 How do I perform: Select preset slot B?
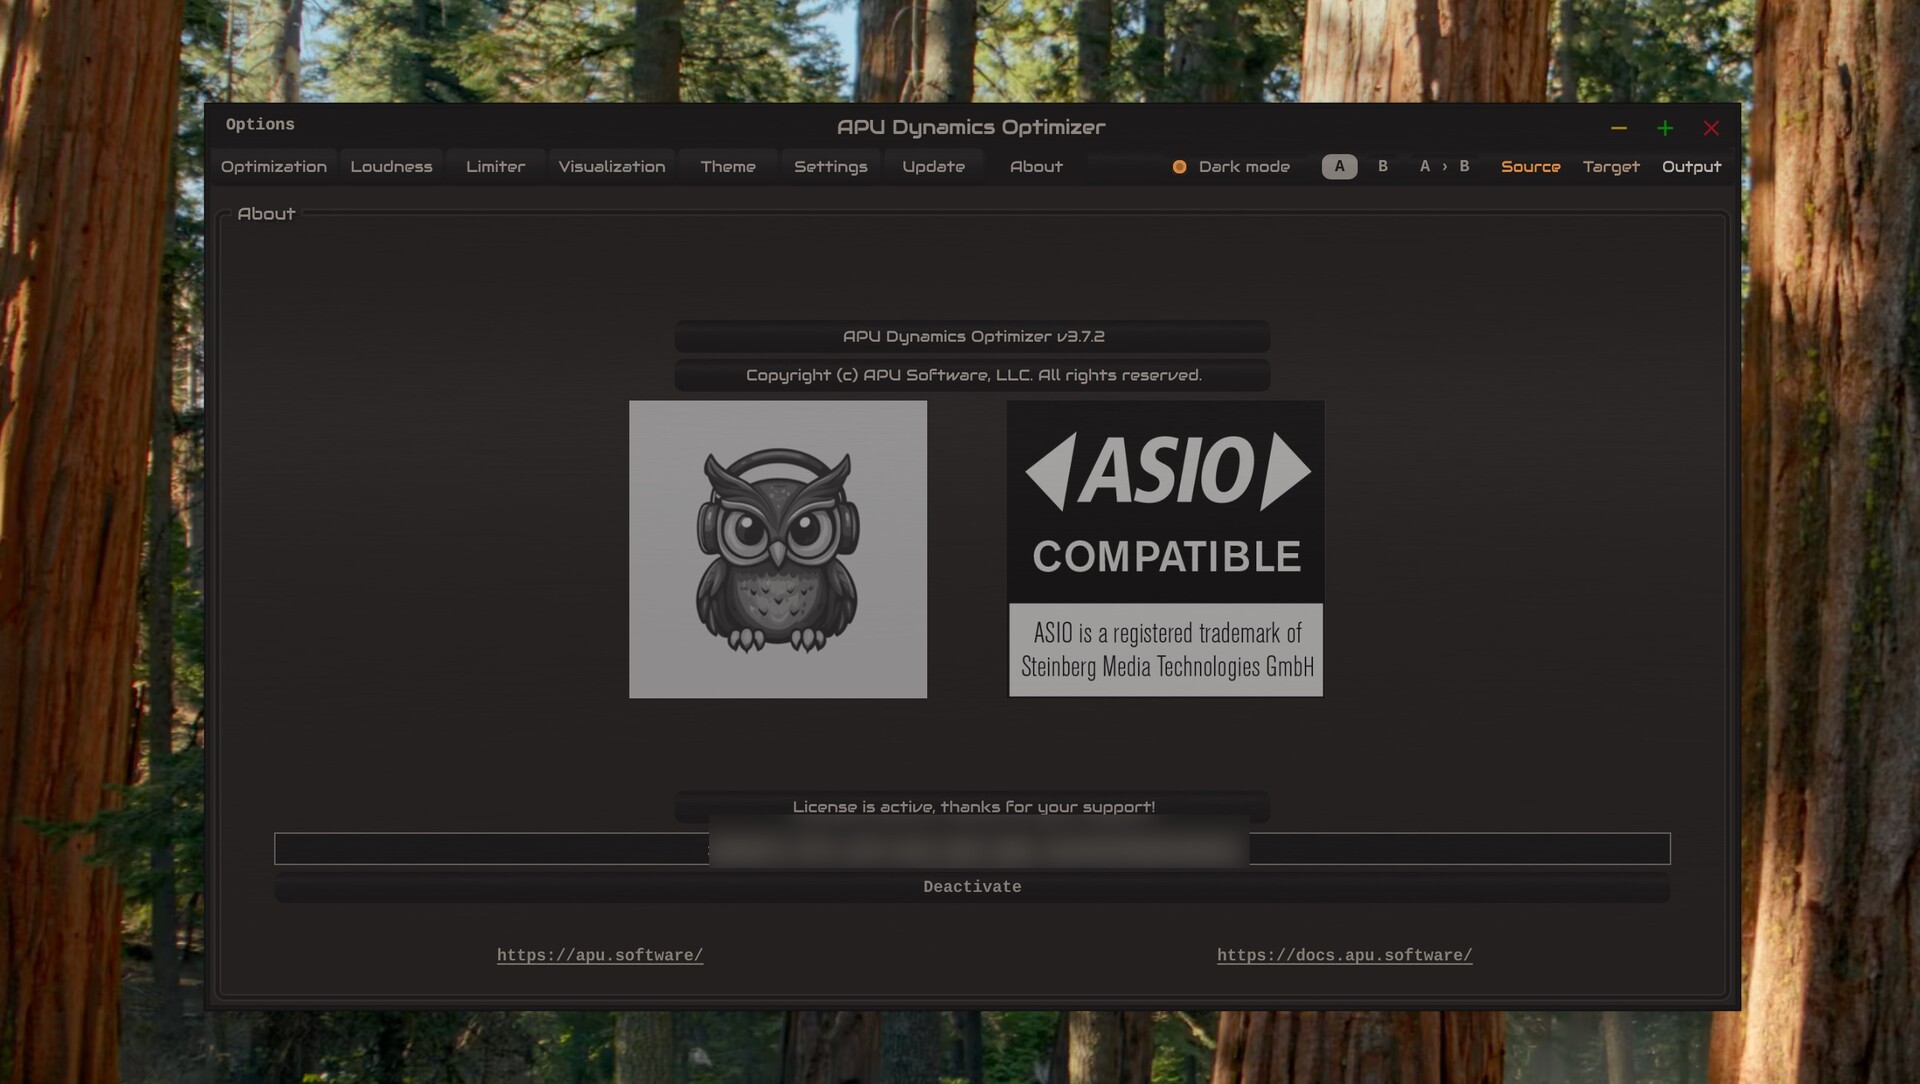click(x=1383, y=167)
